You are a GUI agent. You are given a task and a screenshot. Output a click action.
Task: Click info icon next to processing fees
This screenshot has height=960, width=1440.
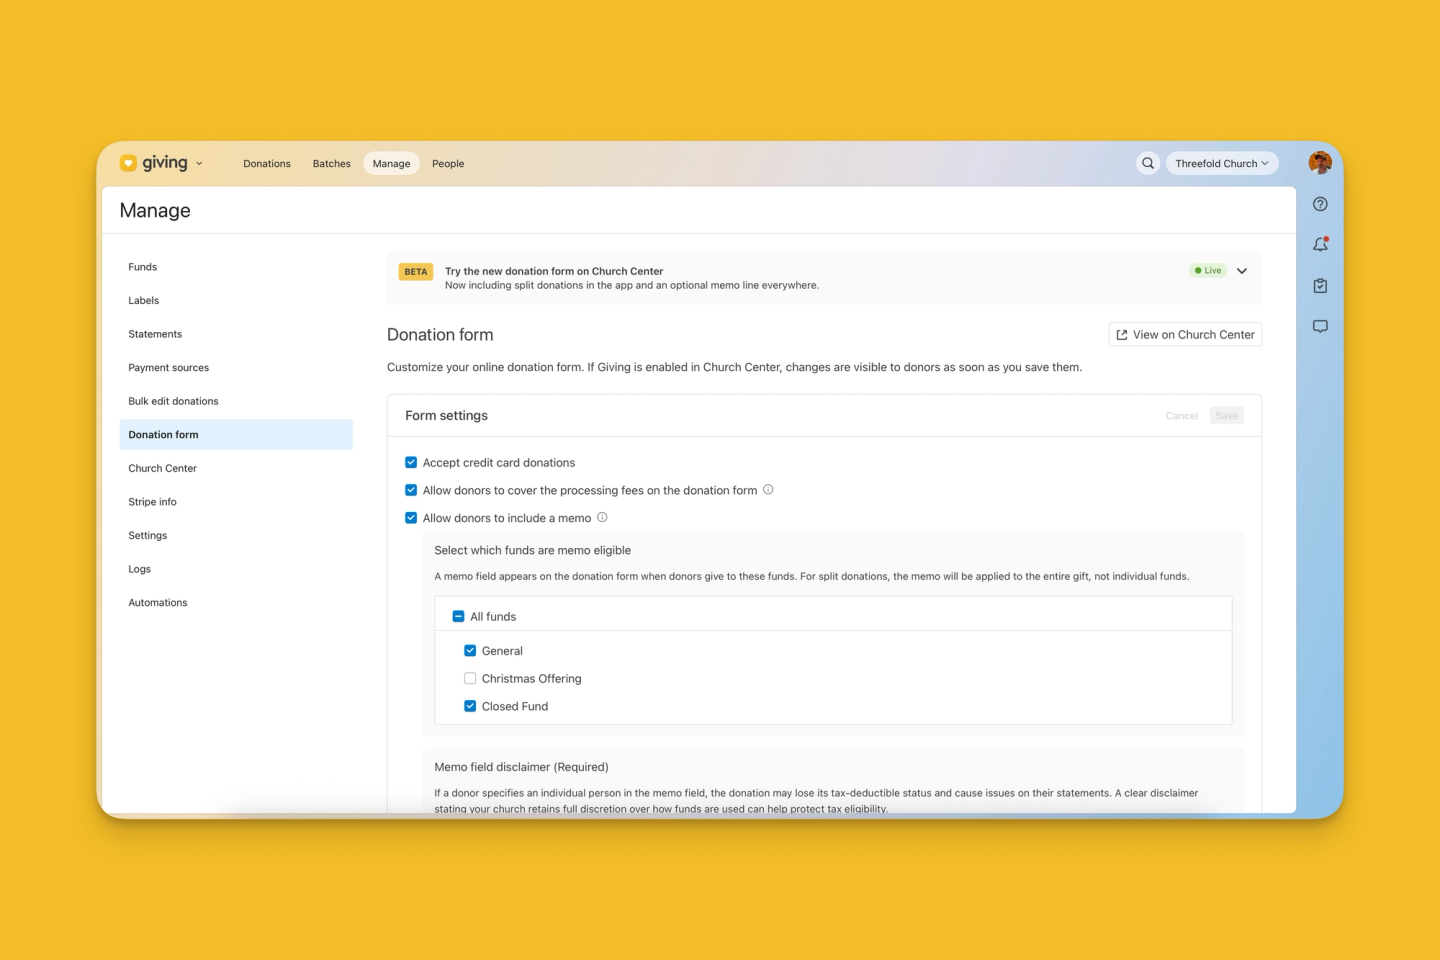pyautogui.click(x=768, y=490)
